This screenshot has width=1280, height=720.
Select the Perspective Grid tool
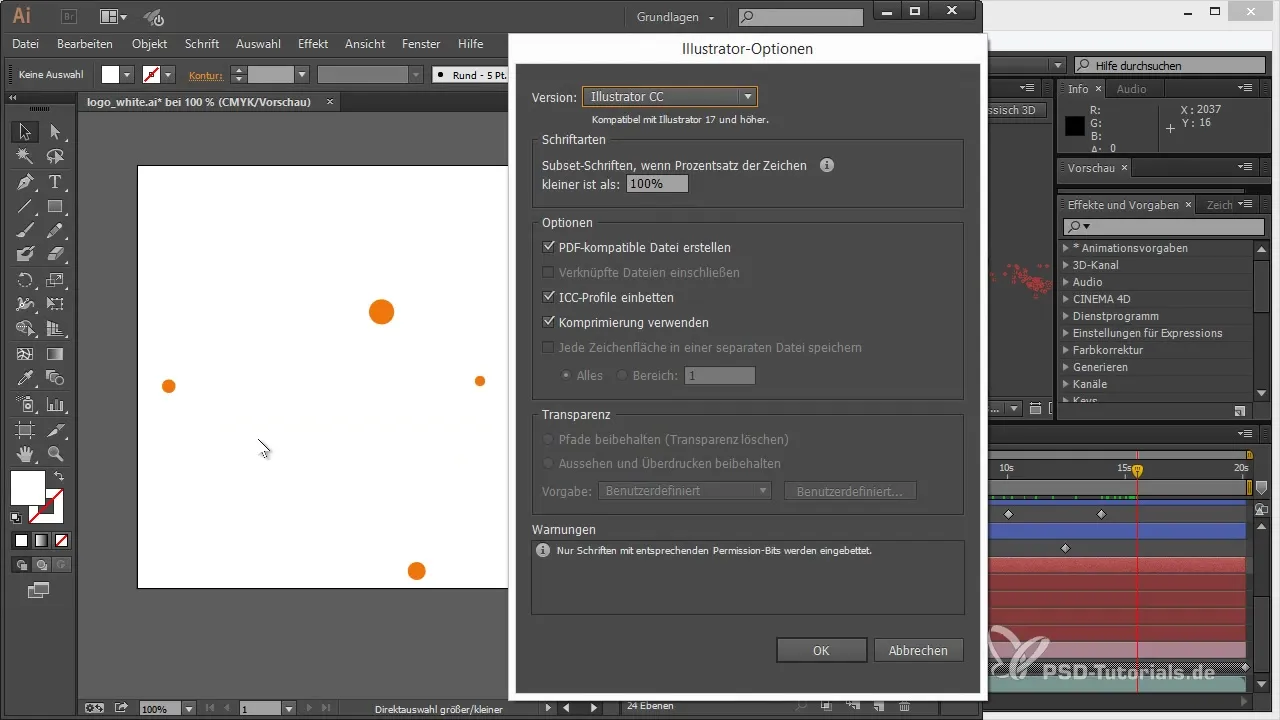pos(55,329)
